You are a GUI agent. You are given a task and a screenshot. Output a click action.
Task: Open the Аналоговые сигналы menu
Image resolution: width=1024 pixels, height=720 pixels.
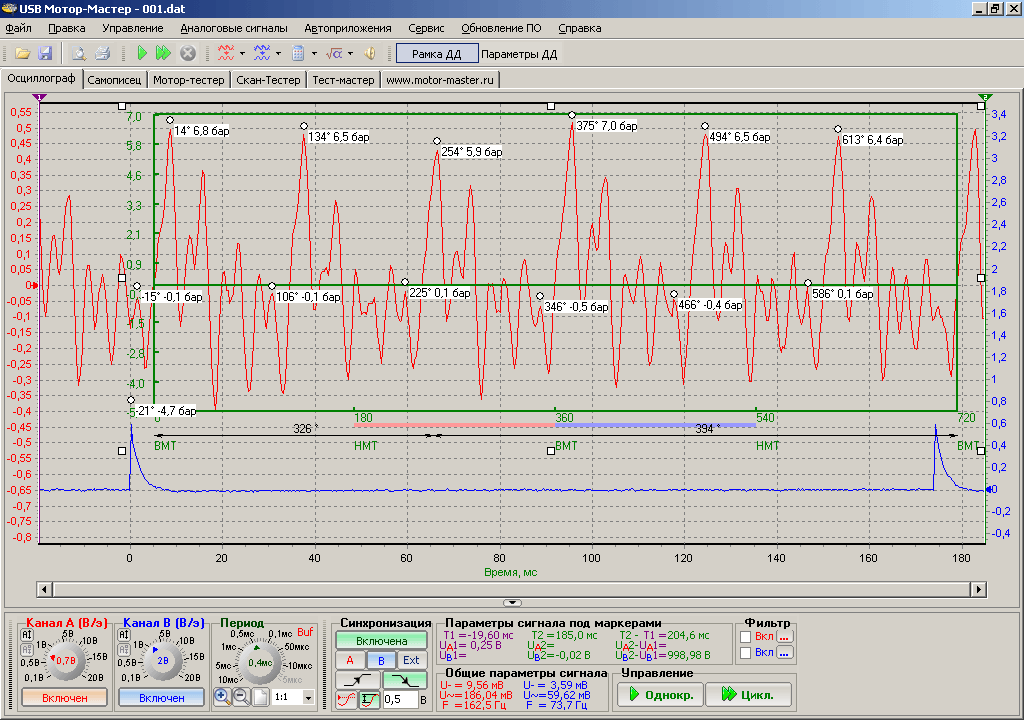(234, 28)
